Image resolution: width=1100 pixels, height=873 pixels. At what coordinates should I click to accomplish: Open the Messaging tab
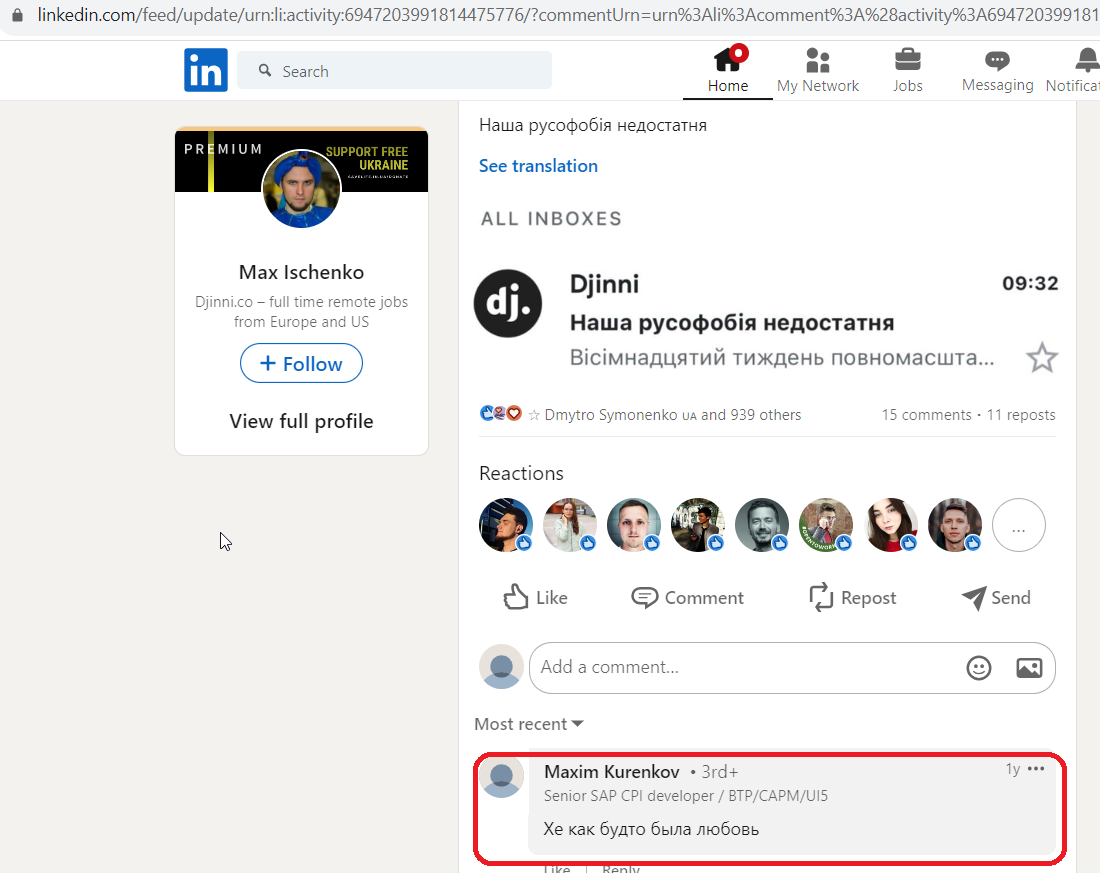[x=997, y=70]
